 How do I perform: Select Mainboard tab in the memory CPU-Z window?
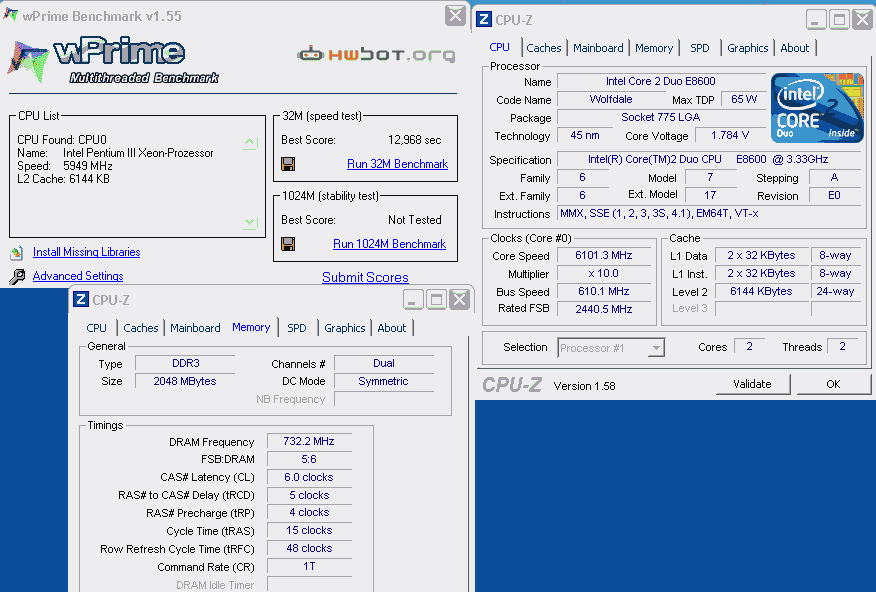click(x=195, y=328)
